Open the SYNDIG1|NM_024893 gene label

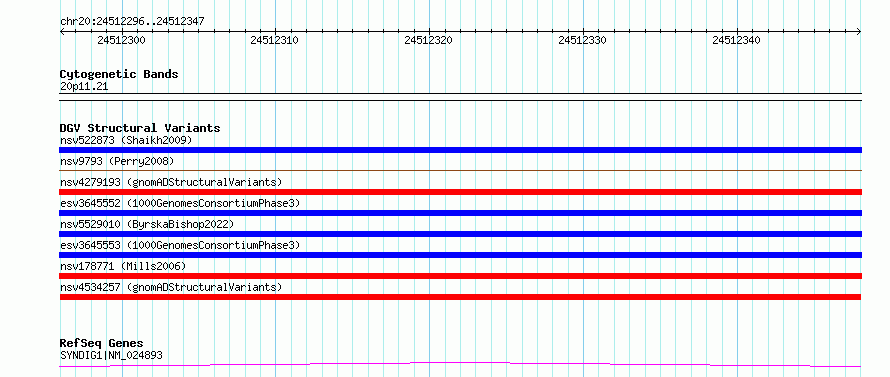point(111,356)
